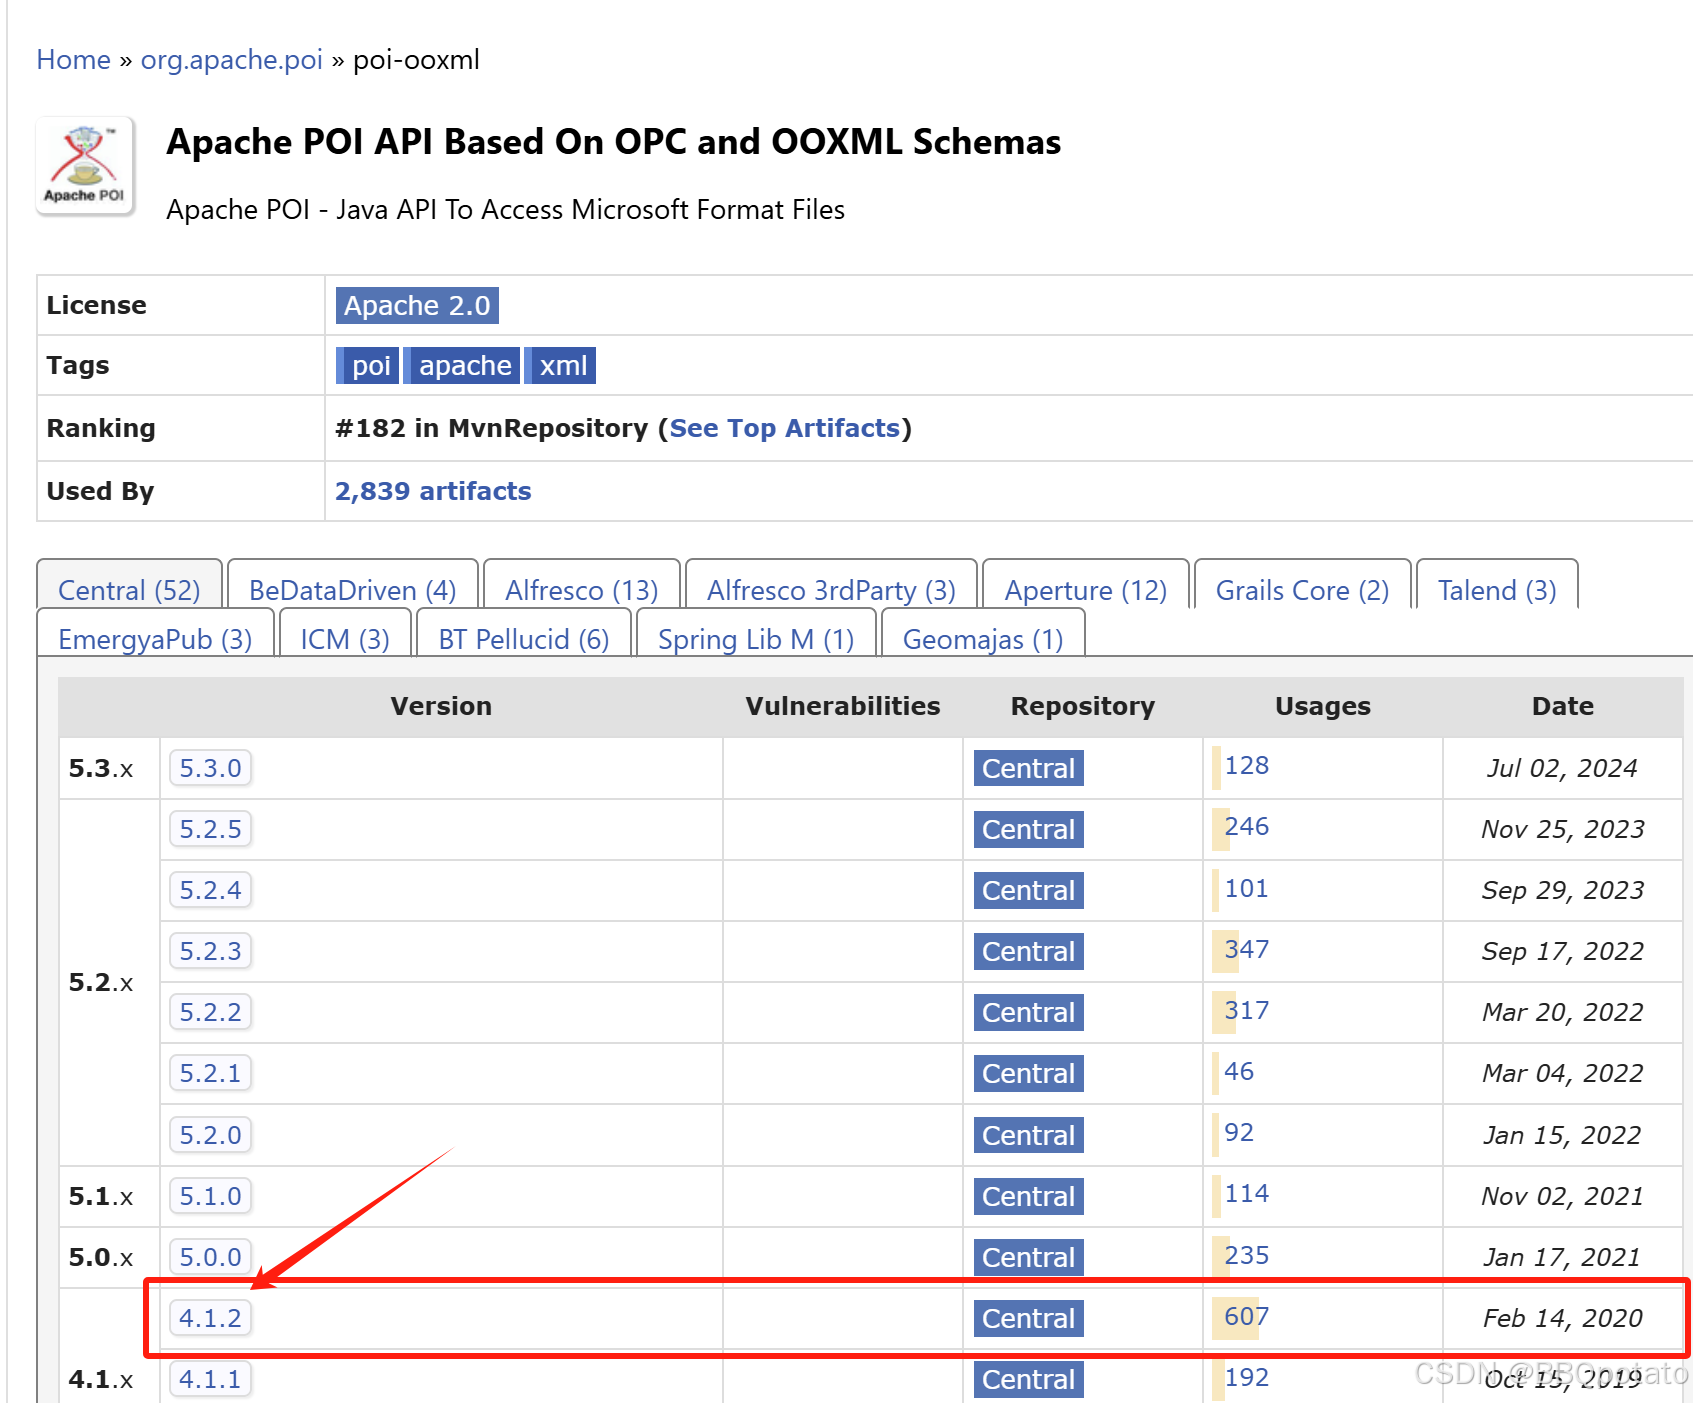The width and height of the screenshot is (1693, 1403).
Task: Open version 5.1.0
Action: point(210,1196)
